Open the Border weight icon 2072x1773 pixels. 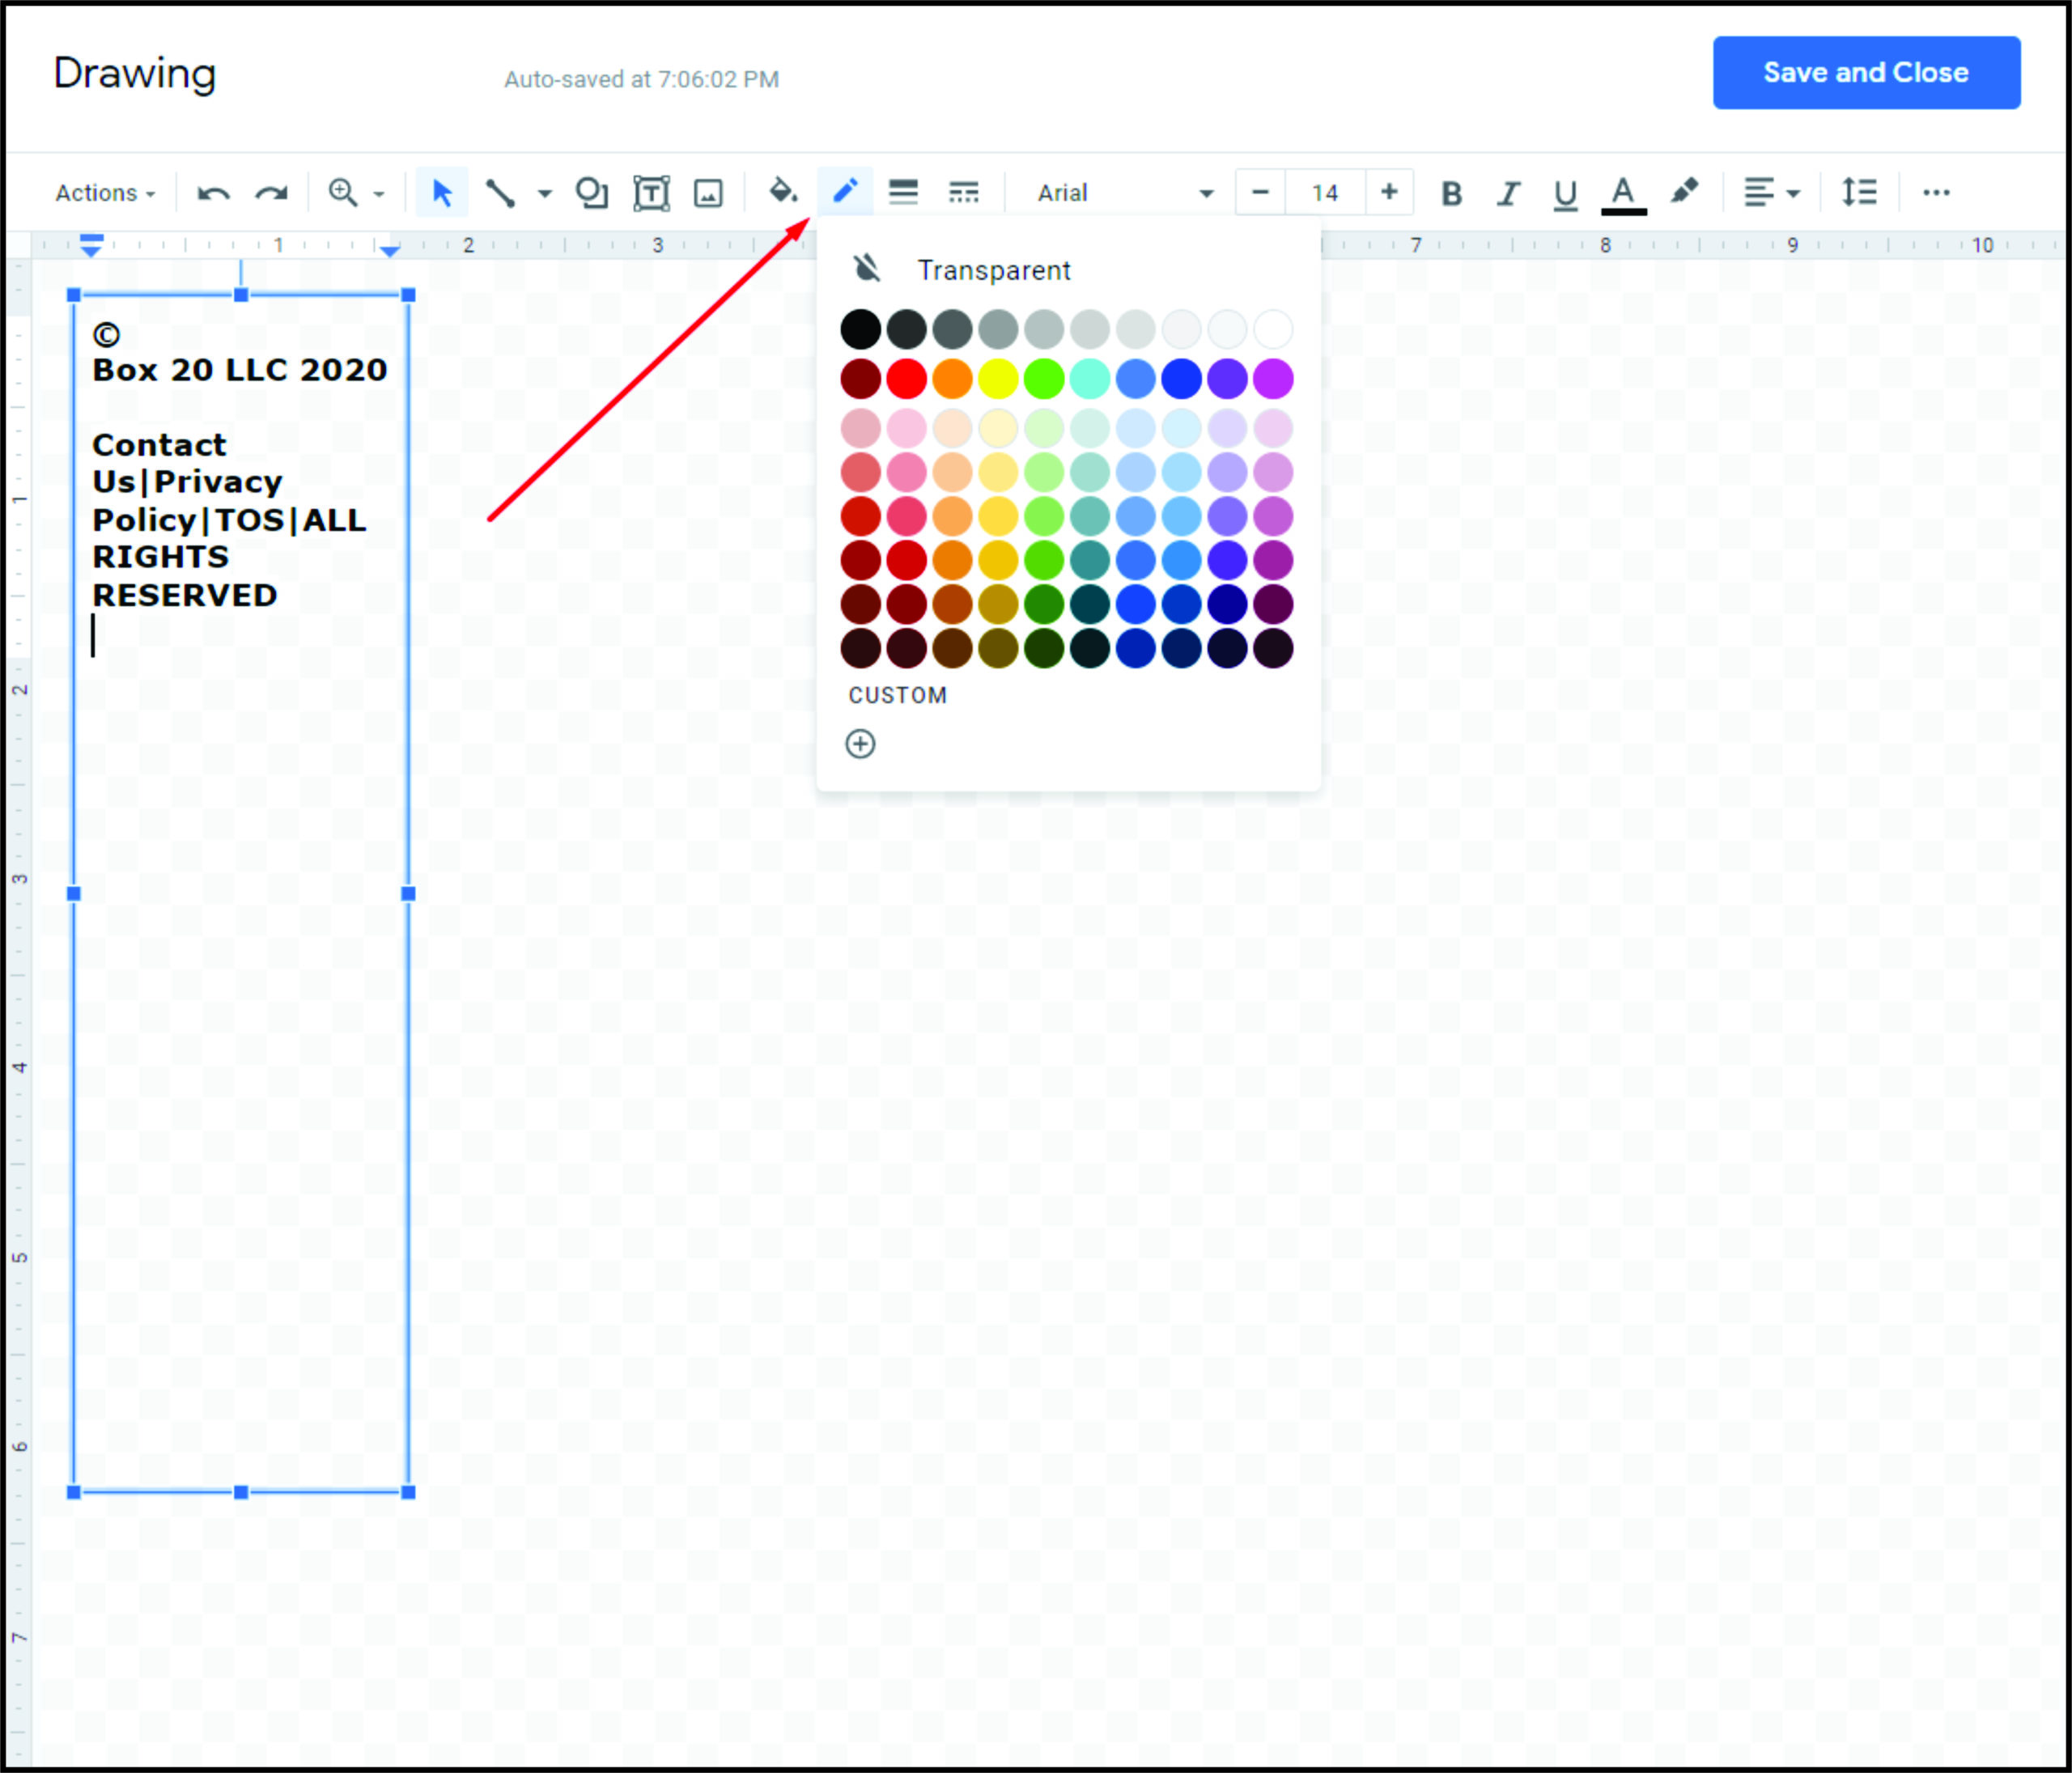pyautogui.click(x=903, y=192)
